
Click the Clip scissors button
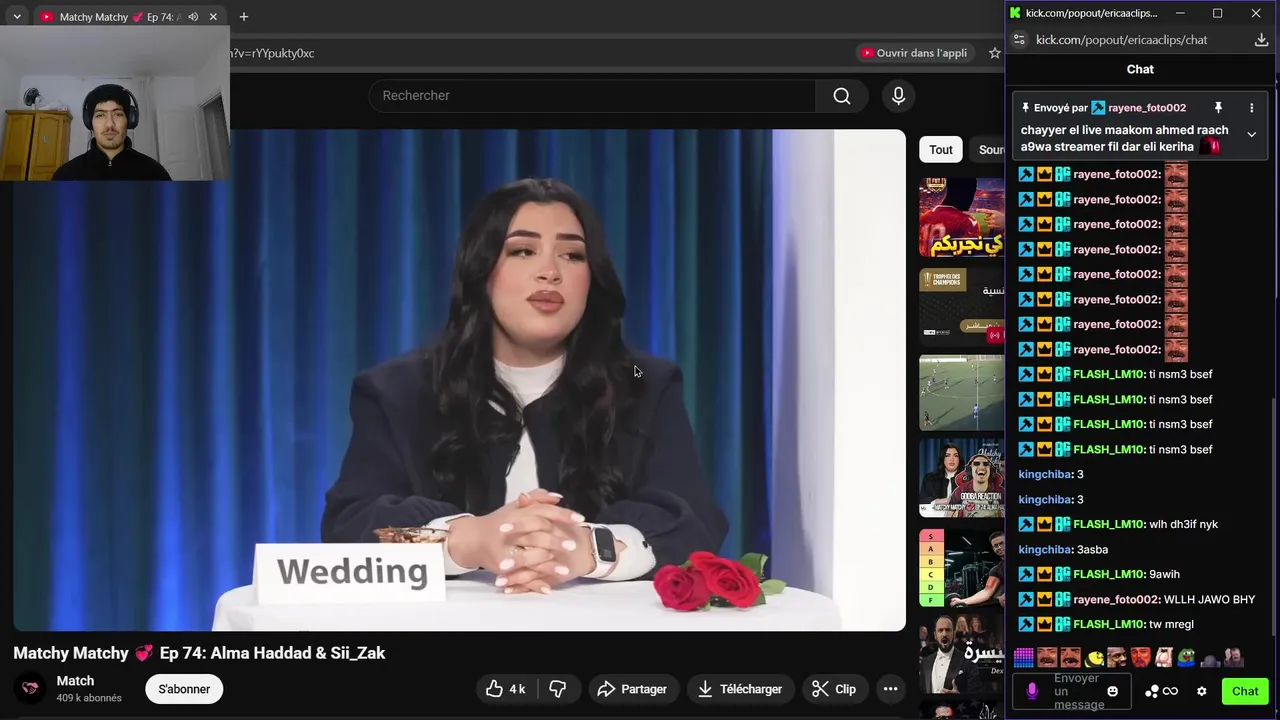click(834, 689)
